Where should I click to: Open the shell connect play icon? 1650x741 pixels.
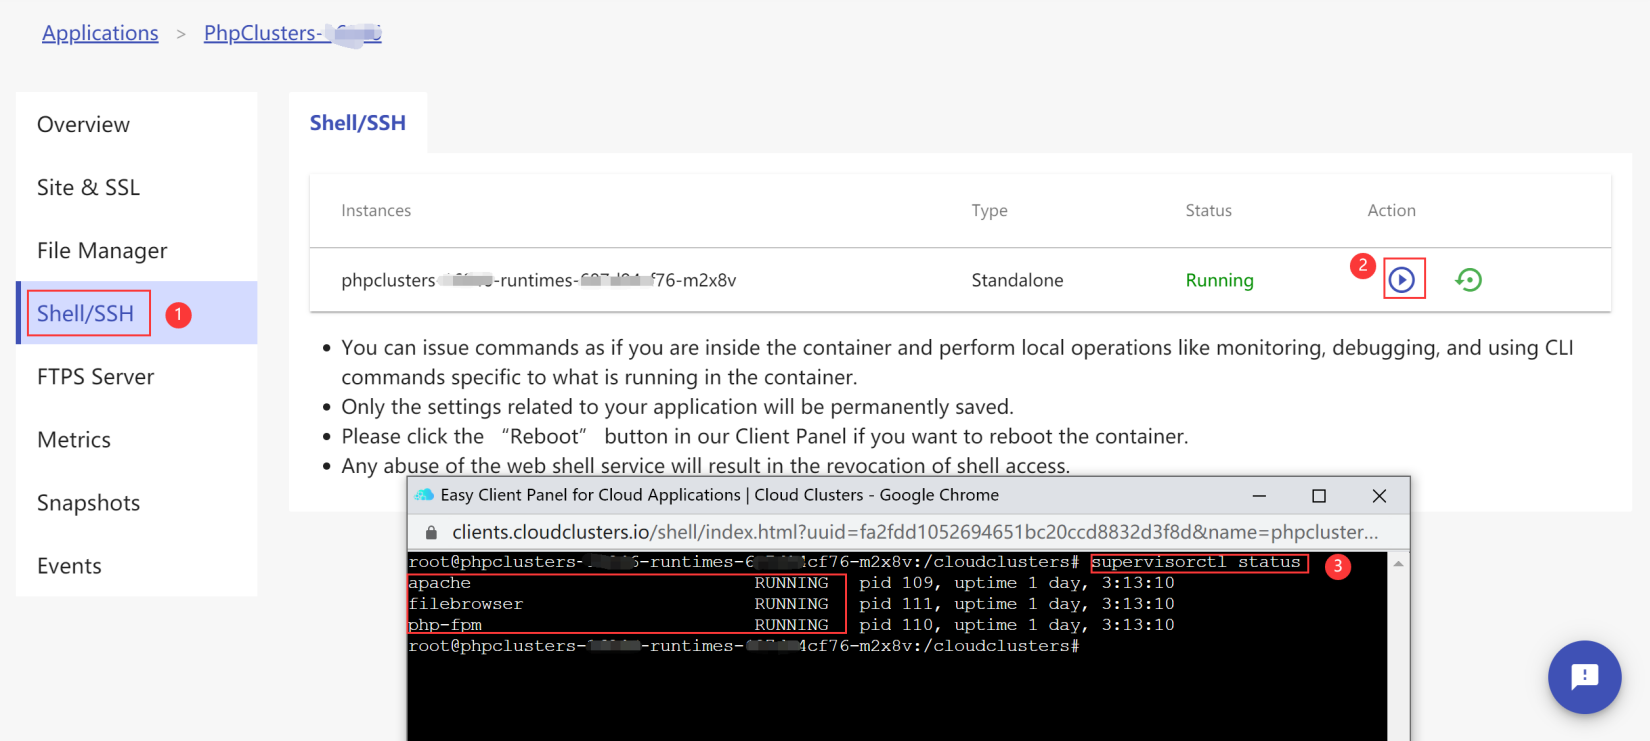click(1402, 280)
